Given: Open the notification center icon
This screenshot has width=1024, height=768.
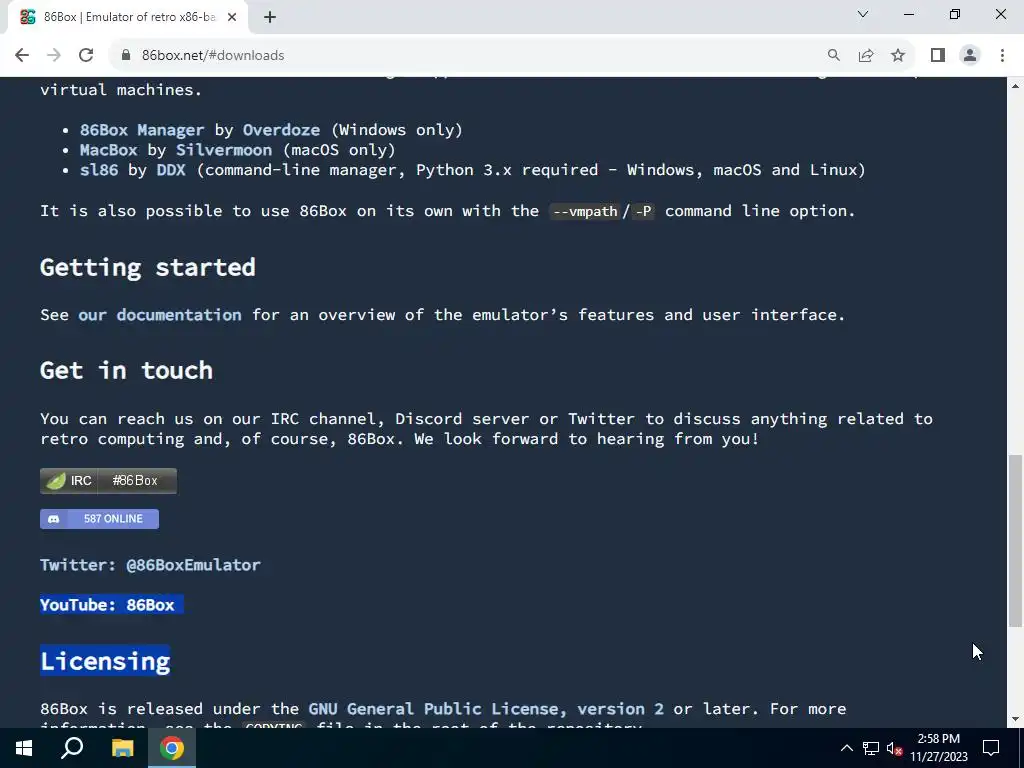Looking at the screenshot, I should (x=991, y=748).
